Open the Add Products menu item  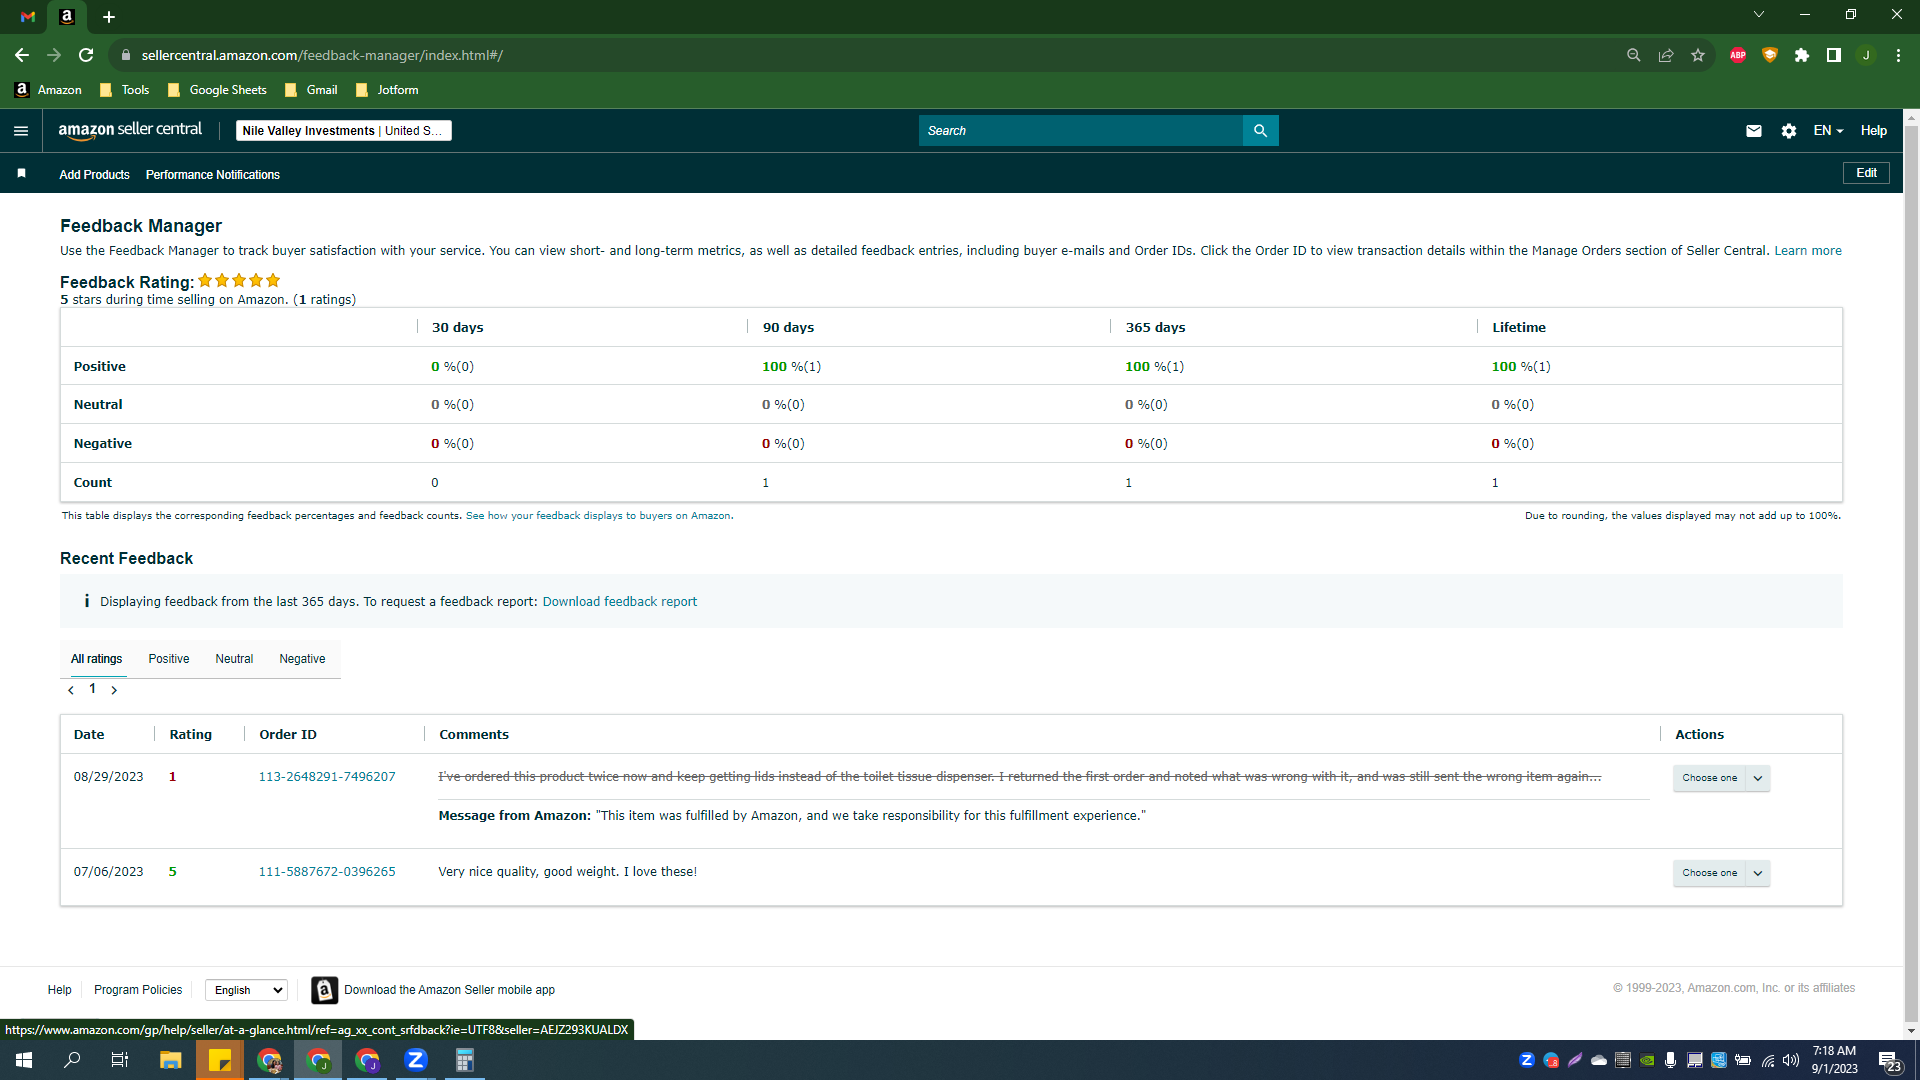94,175
